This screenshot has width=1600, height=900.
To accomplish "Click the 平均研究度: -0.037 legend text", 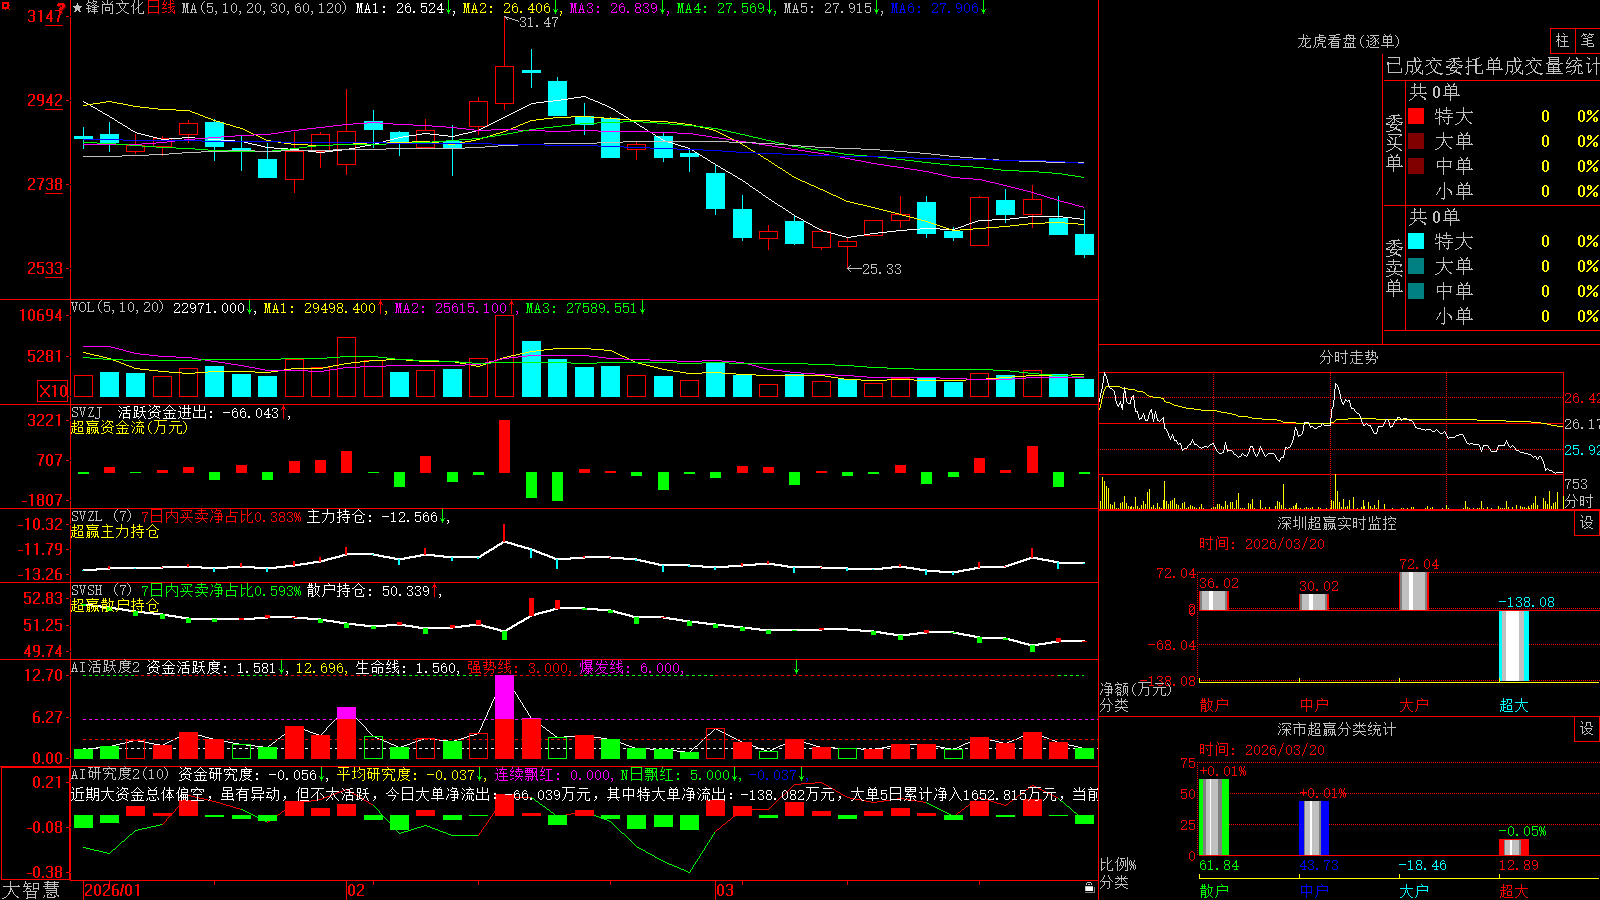I will (406, 774).
